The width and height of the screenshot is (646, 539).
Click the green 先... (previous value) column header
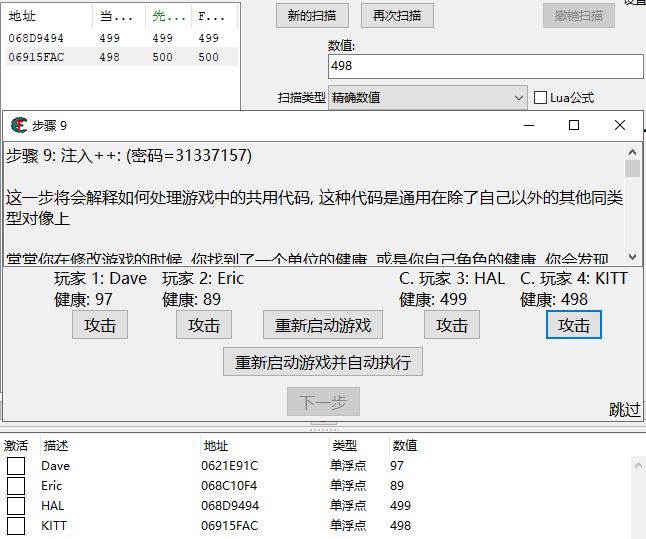[169, 16]
